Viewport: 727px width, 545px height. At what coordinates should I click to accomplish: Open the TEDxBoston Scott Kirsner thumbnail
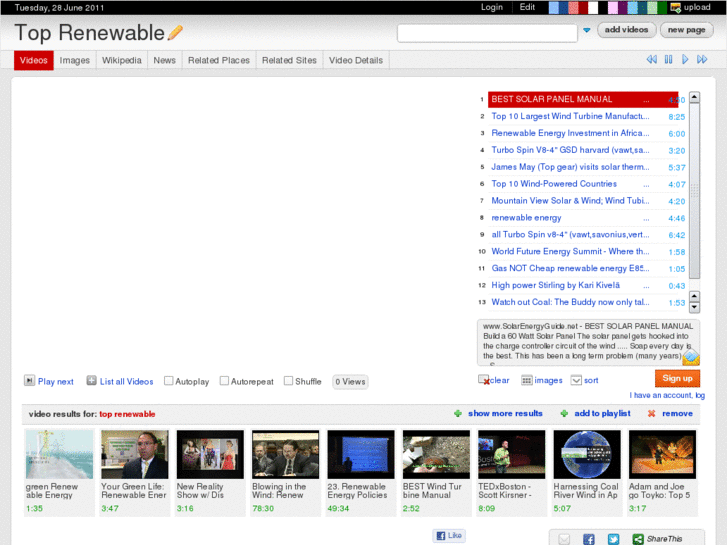point(511,454)
